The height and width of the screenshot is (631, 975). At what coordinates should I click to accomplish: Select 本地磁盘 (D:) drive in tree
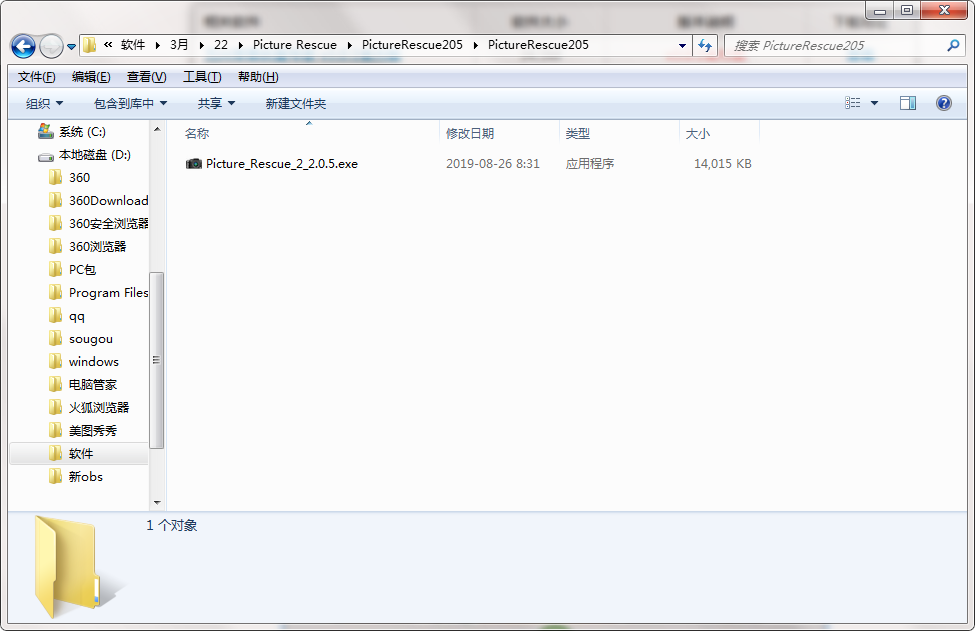pyautogui.click(x=95, y=155)
